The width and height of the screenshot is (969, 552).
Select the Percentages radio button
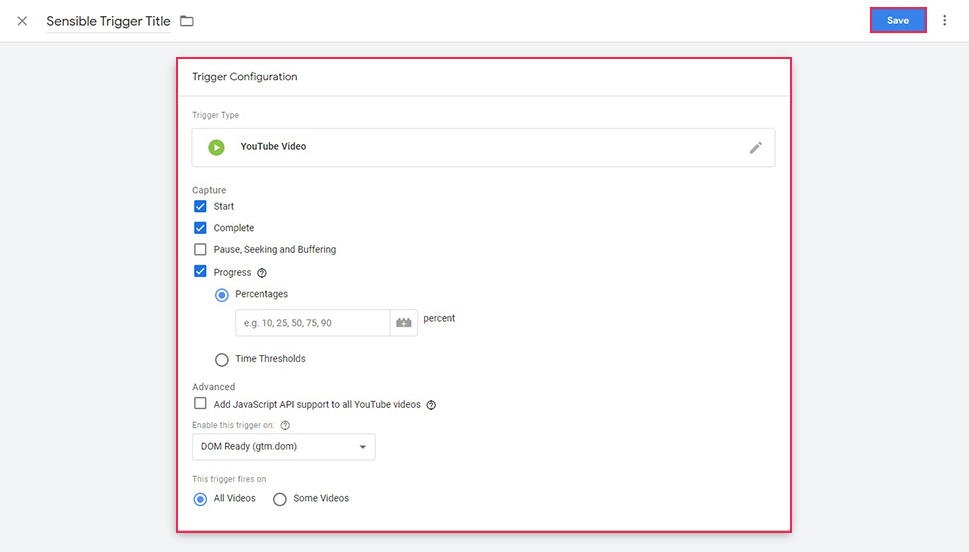pos(221,295)
